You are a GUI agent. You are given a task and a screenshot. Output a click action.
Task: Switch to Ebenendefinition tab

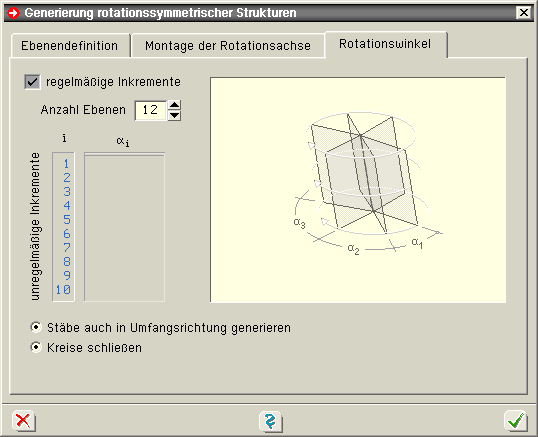tap(70, 46)
